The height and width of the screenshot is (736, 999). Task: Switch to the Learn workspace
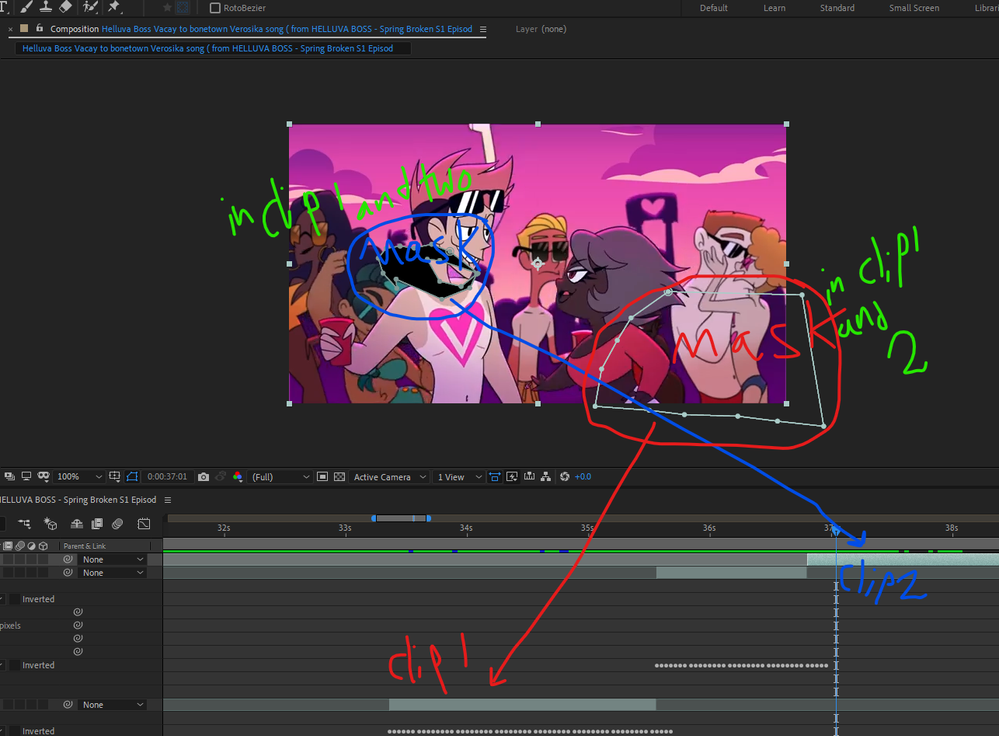[x=774, y=8]
